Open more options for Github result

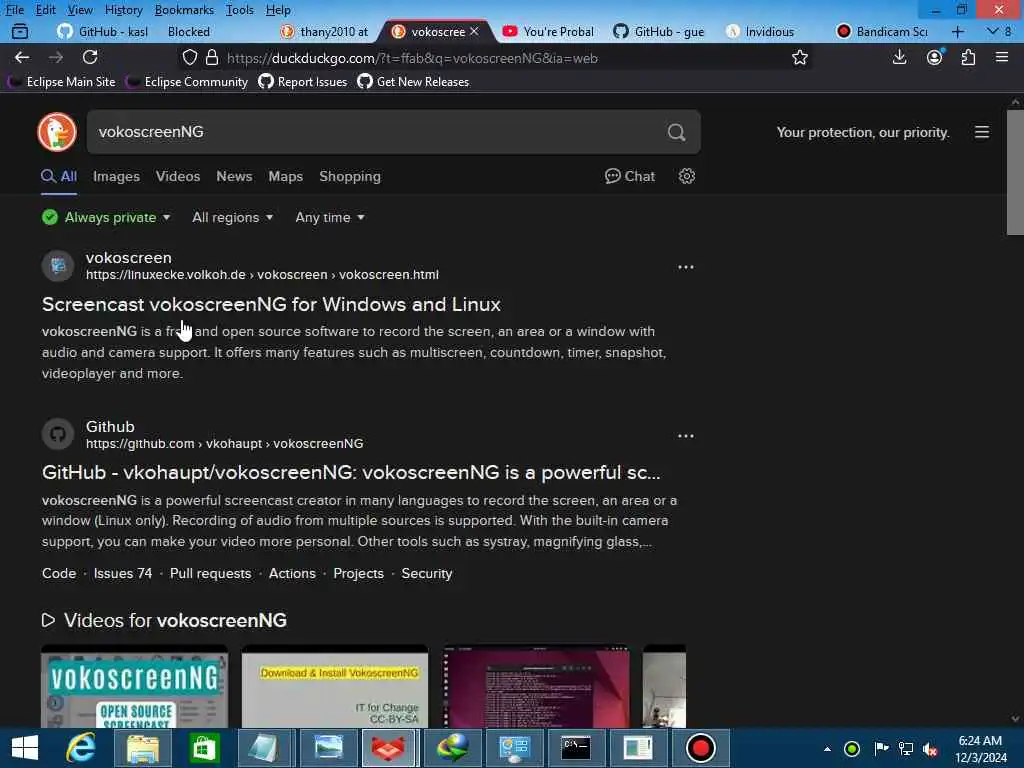tap(685, 436)
